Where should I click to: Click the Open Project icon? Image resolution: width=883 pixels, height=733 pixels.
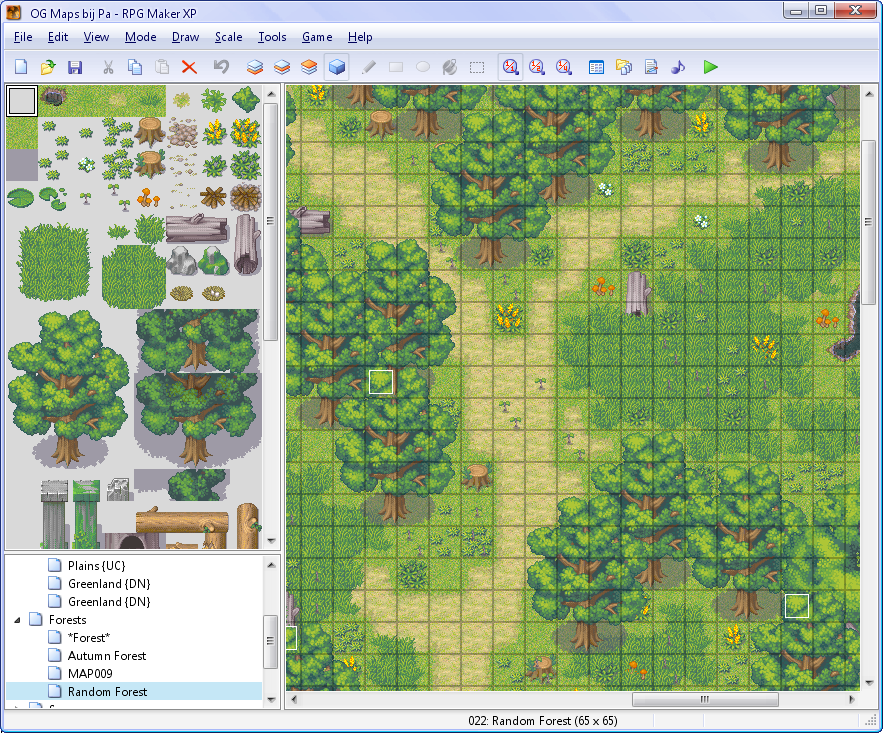pos(48,67)
